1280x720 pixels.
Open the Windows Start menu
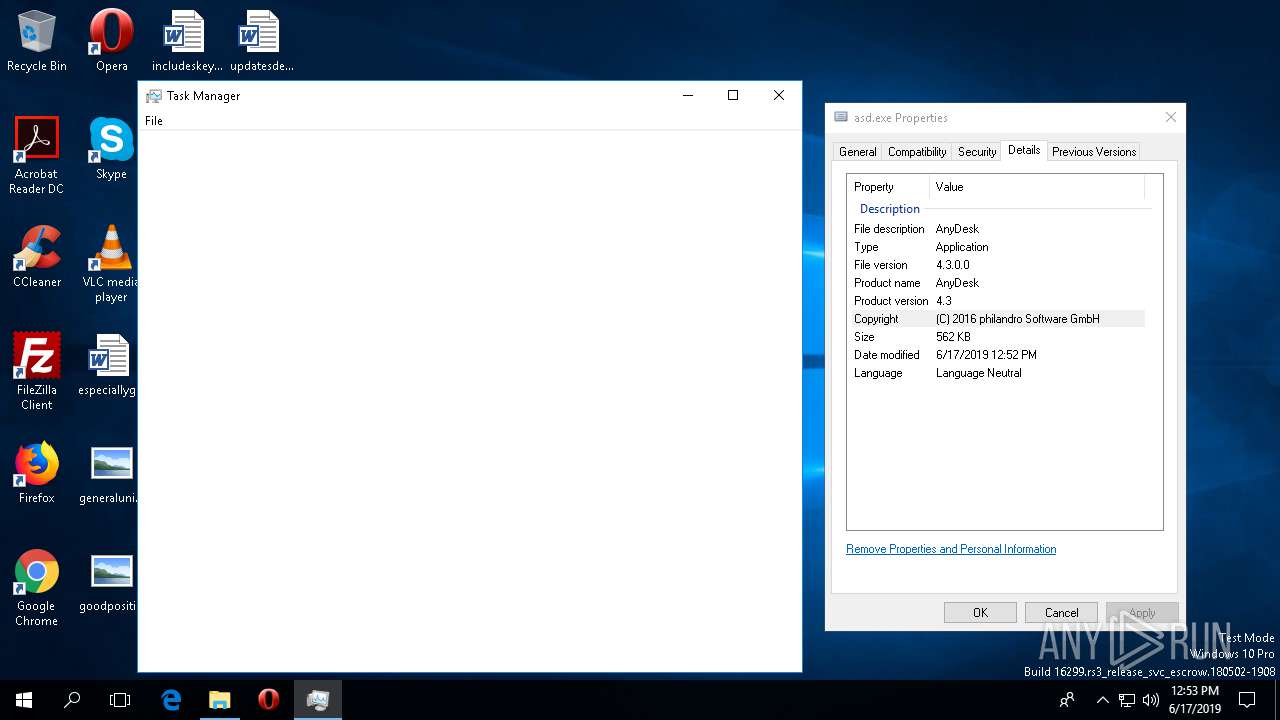[24, 700]
